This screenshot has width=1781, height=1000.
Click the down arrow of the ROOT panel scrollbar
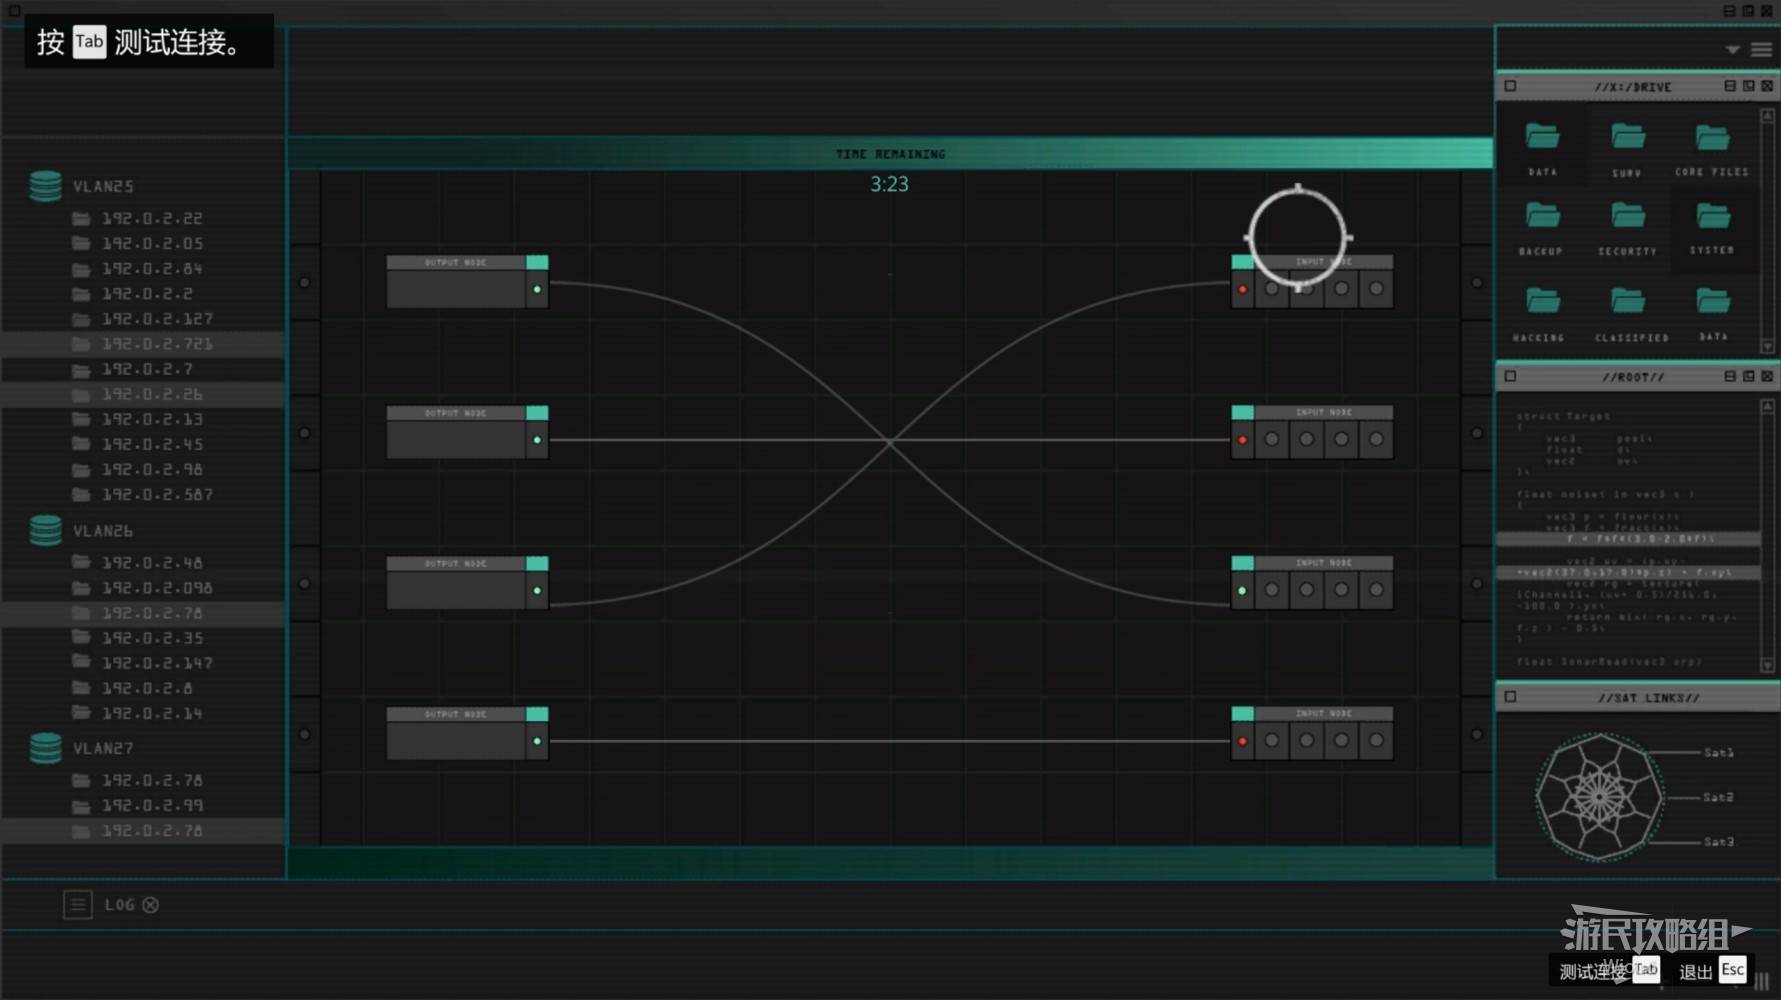click(x=1767, y=665)
